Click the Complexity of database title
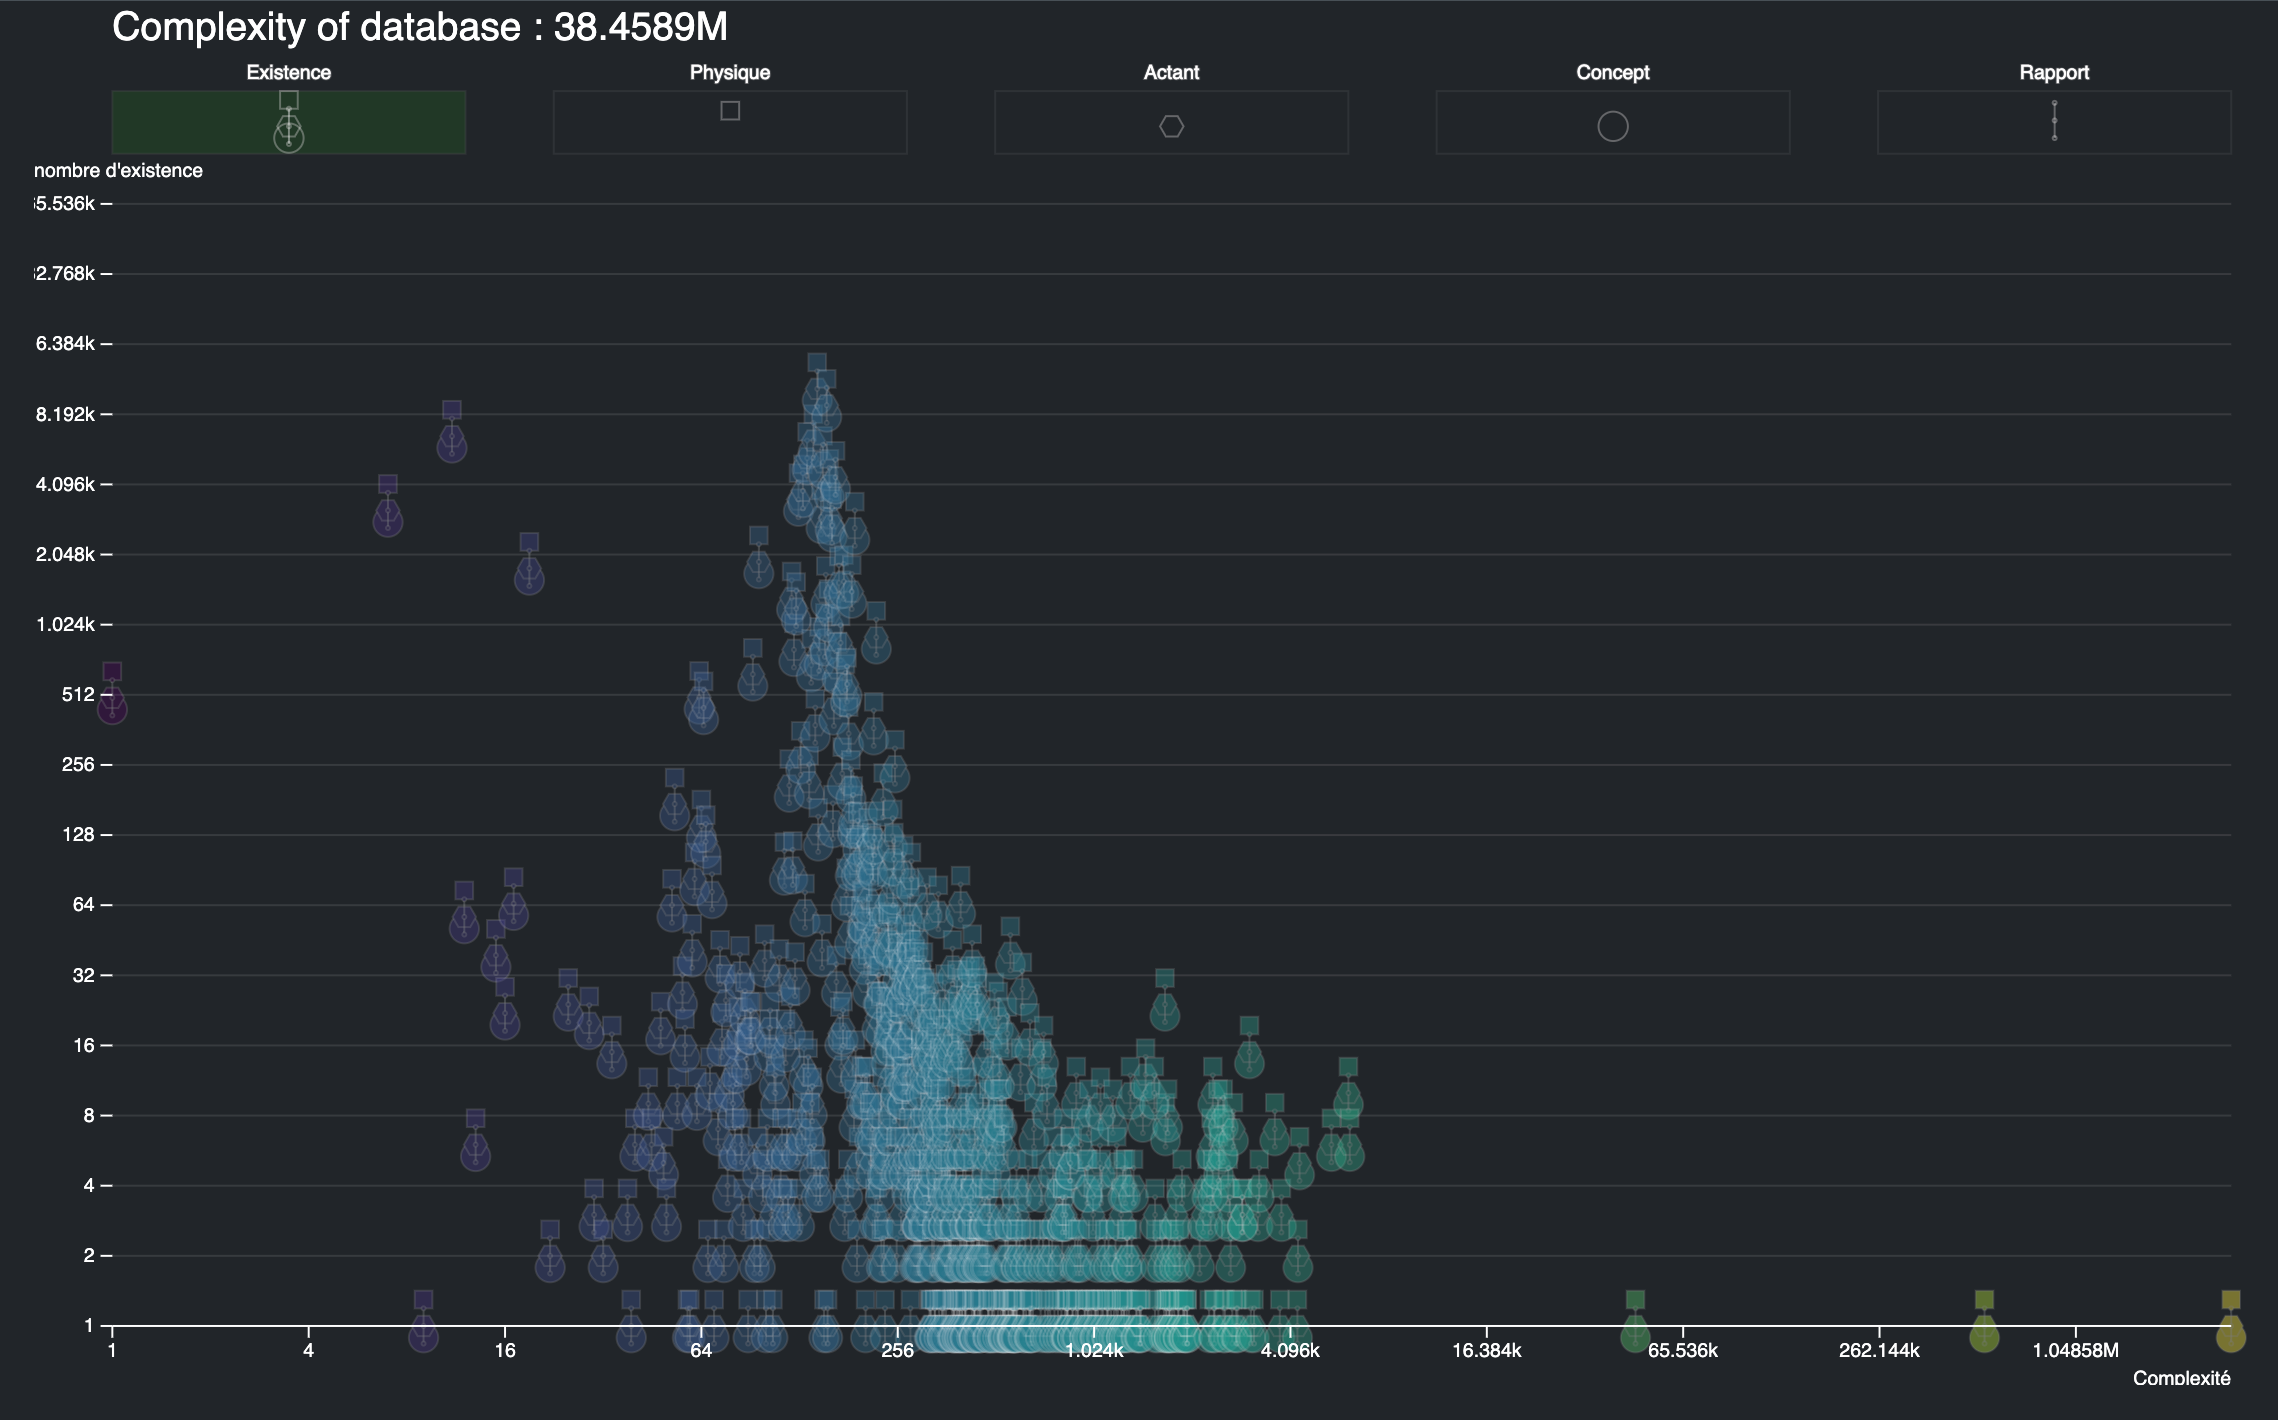This screenshot has width=2278, height=1420. (x=420, y=27)
